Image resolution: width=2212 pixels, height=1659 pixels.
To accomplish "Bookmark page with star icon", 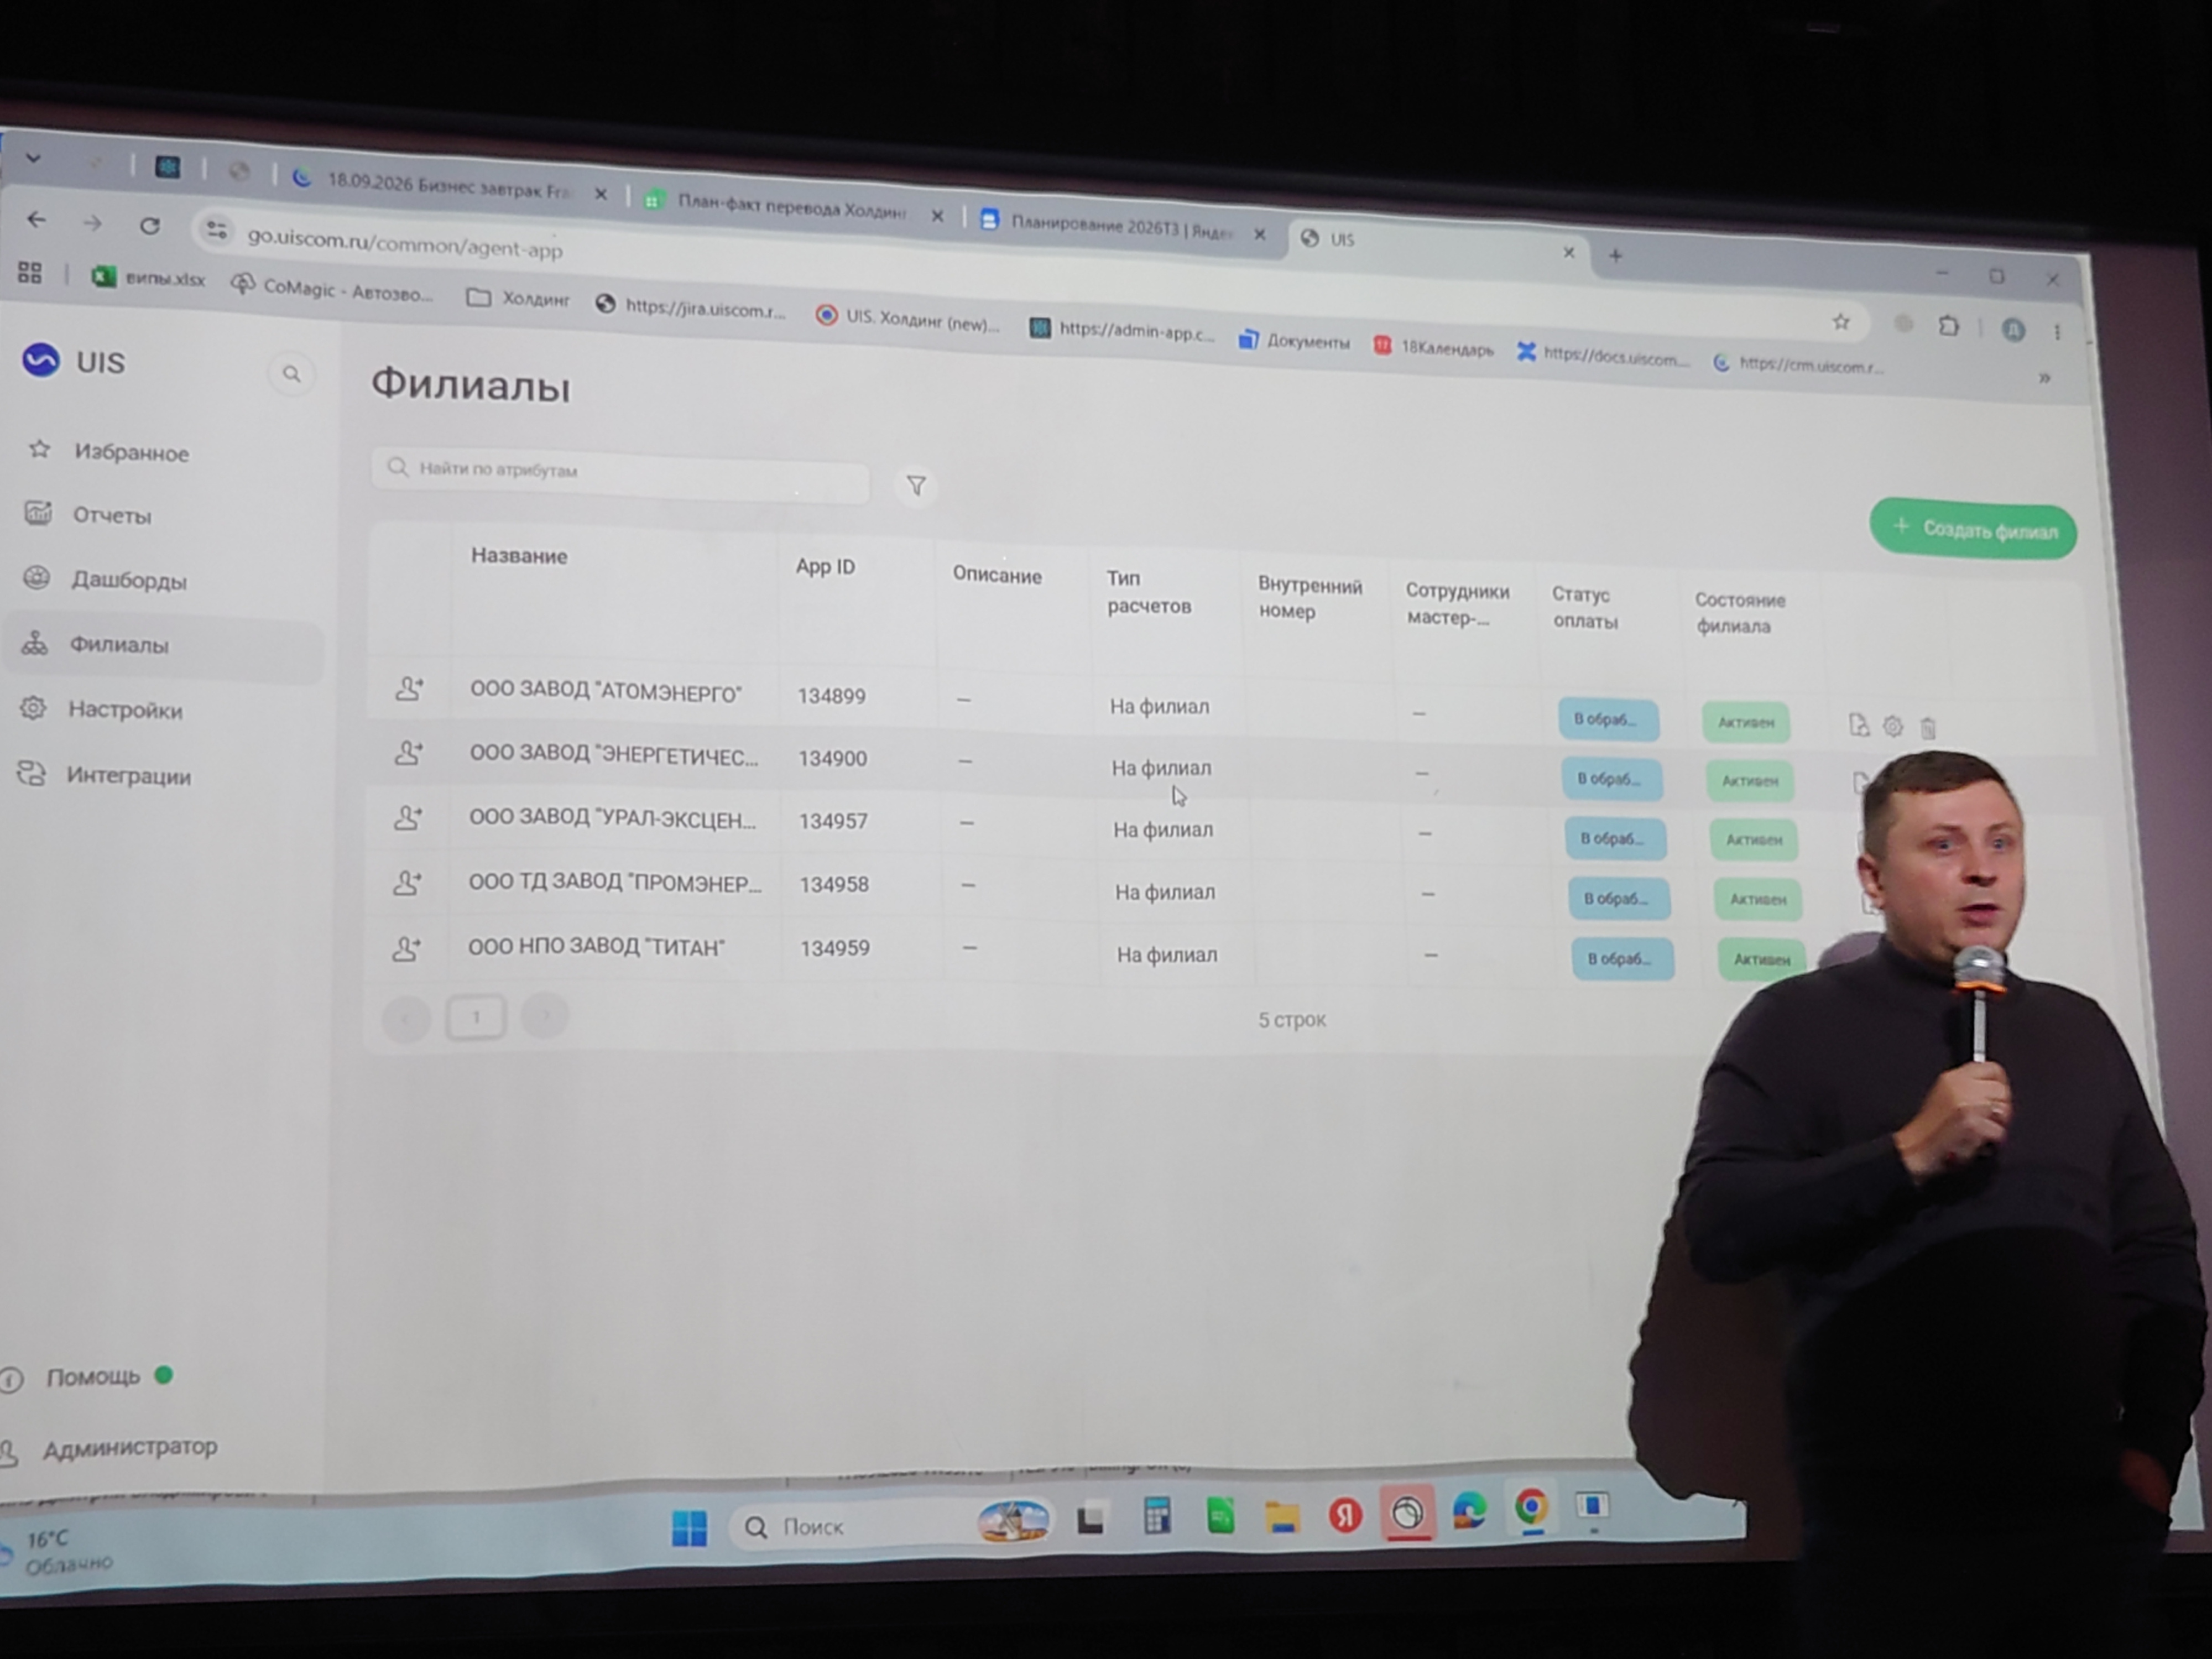I will point(1841,322).
